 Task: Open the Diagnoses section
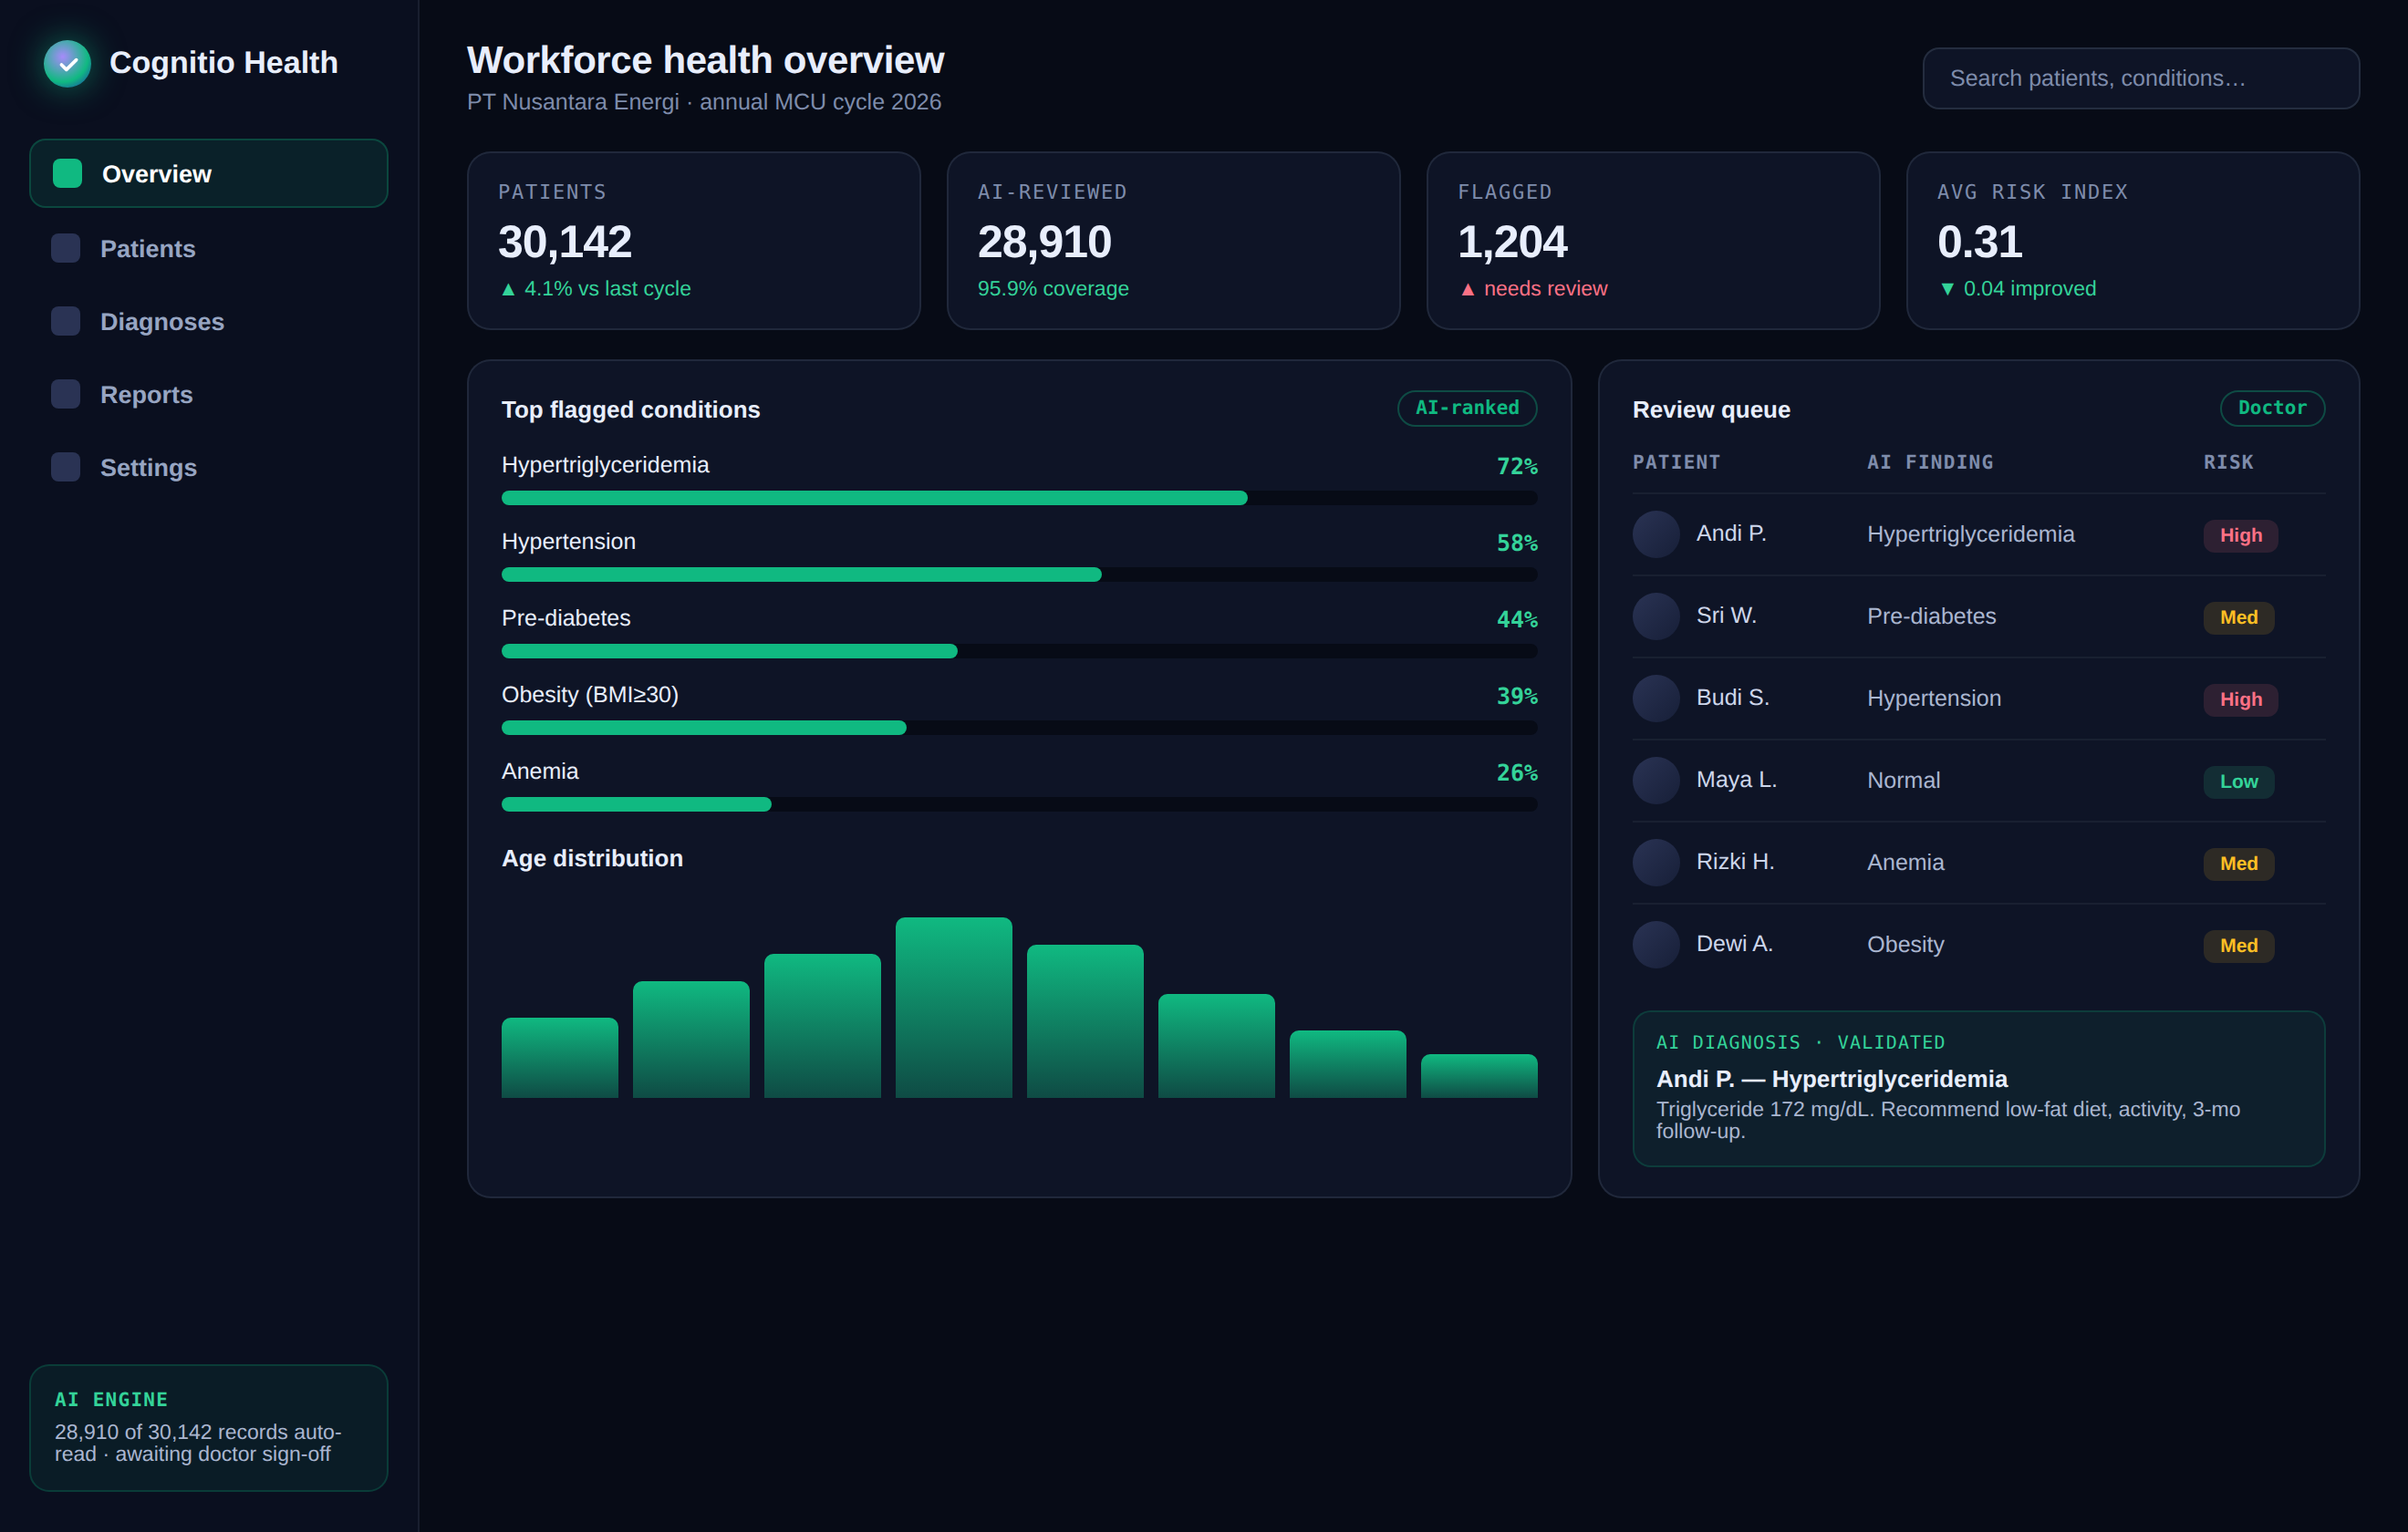click(209, 321)
